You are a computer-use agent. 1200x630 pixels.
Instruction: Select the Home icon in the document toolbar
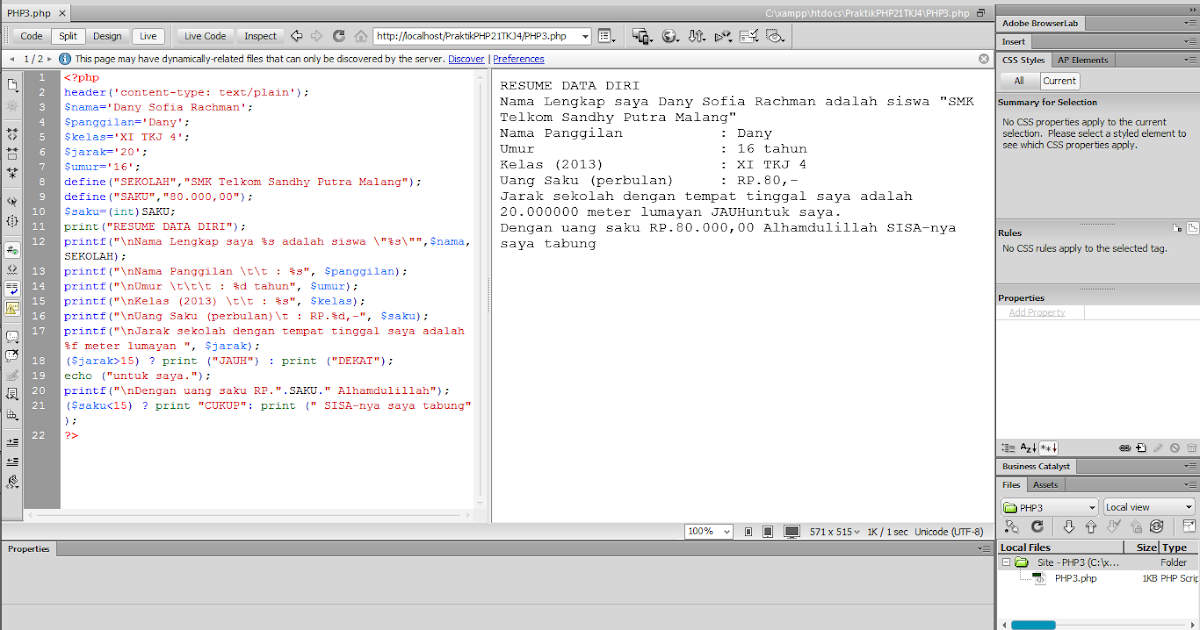pos(360,36)
